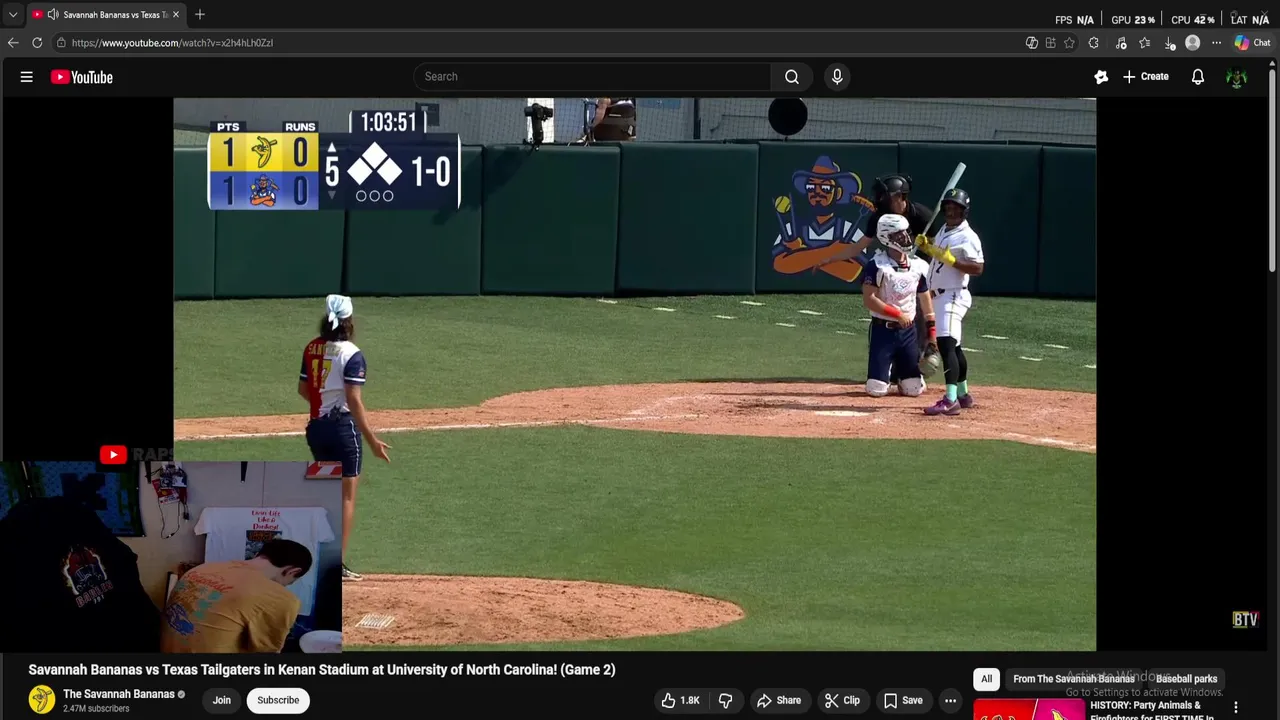Open YouTube notifications bell
The height and width of the screenshot is (720, 1280).
coord(1198,77)
